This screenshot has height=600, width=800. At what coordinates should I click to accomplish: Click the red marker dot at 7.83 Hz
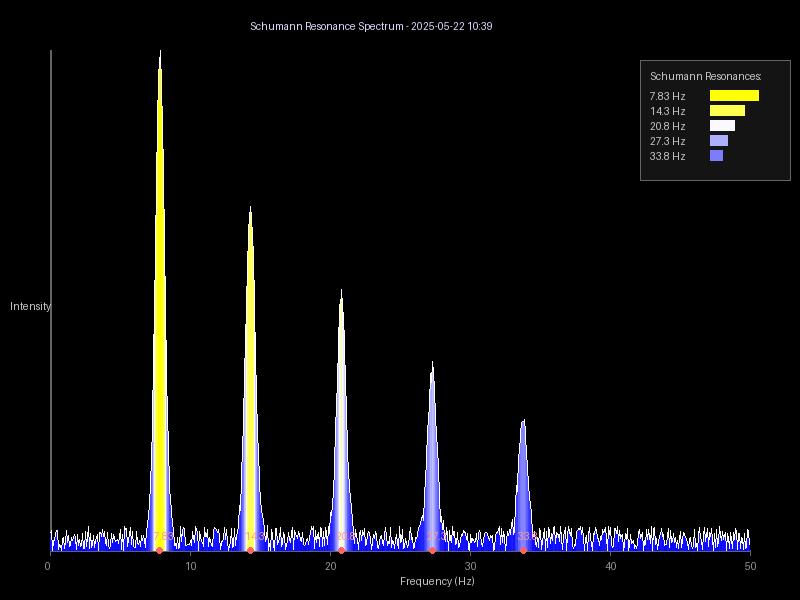coord(159,551)
